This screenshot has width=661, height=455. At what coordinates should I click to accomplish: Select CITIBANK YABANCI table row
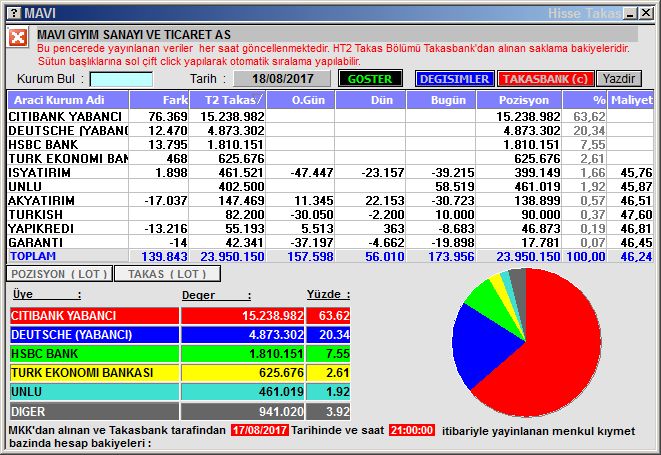(330, 116)
